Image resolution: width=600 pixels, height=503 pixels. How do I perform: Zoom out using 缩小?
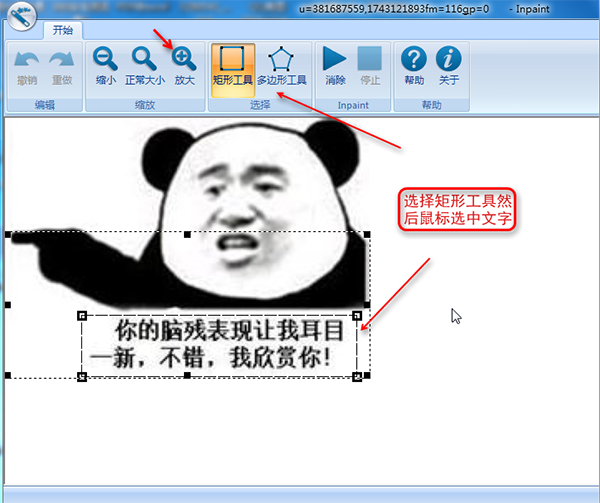(x=106, y=66)
